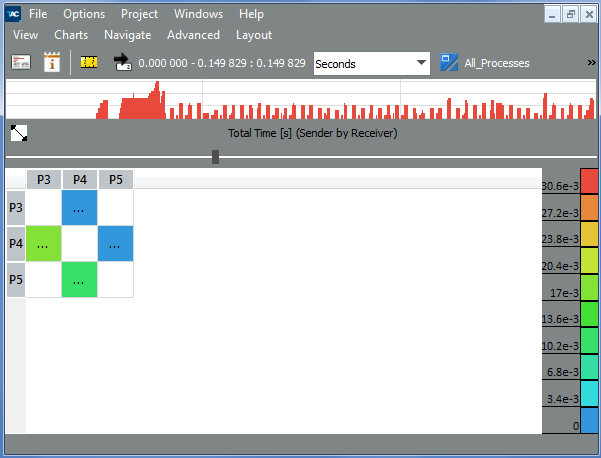Click the teal 6.8e-3 legend swatch
Screen dimensions: 601x458
[589, 367]
